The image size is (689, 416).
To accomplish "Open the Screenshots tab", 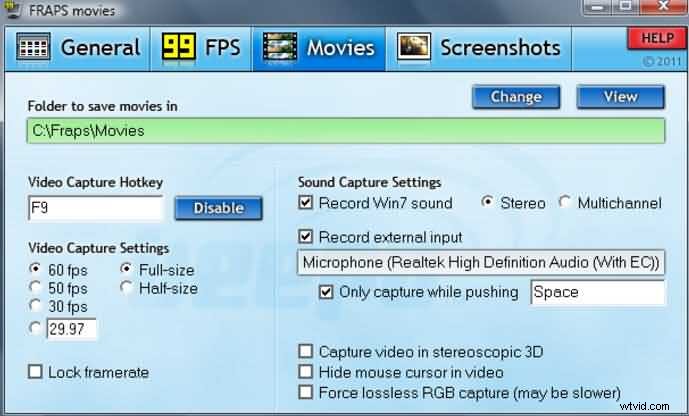I will [x=499, y=47].
